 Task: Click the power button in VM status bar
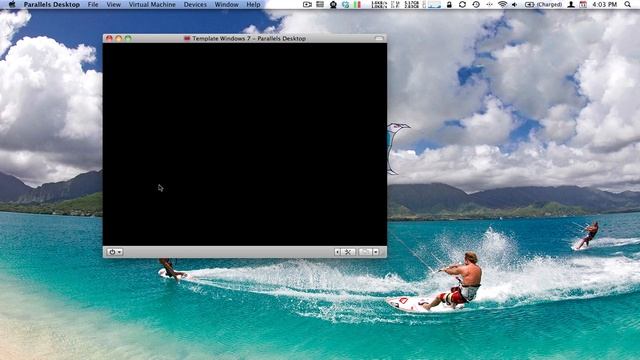click(114, 252)
